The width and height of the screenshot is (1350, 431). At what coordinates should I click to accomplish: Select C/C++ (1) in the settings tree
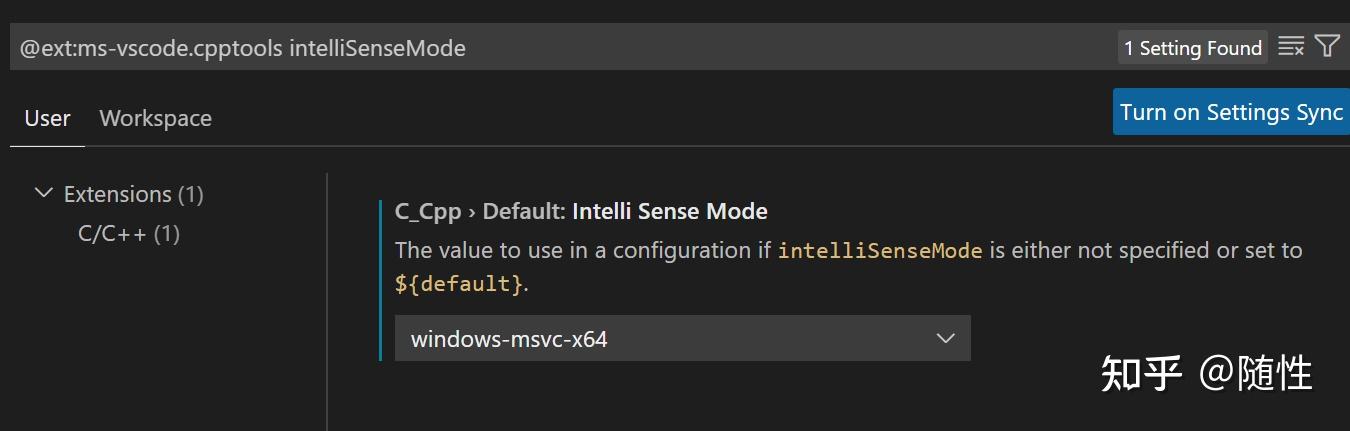(129, 234)
